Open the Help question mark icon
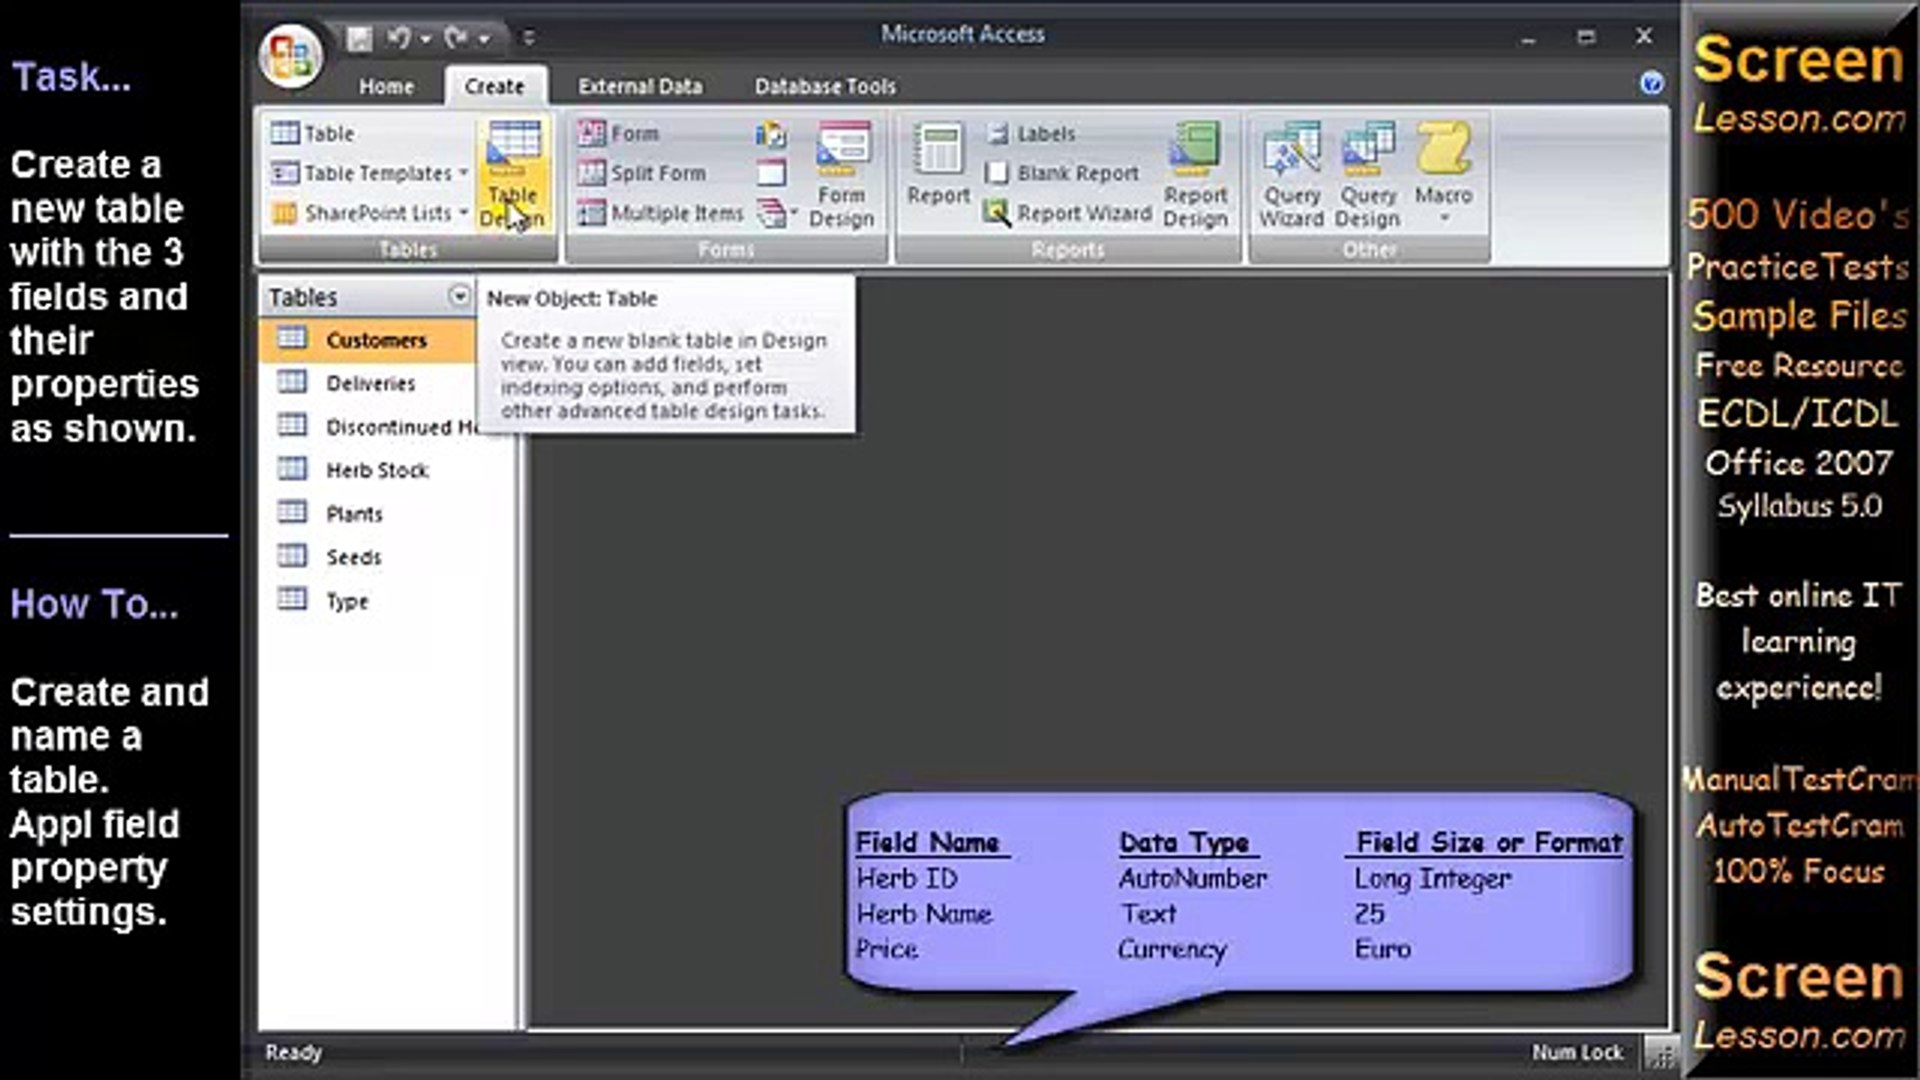Screen dimensions: 1920x1080 coord(1651,83)
